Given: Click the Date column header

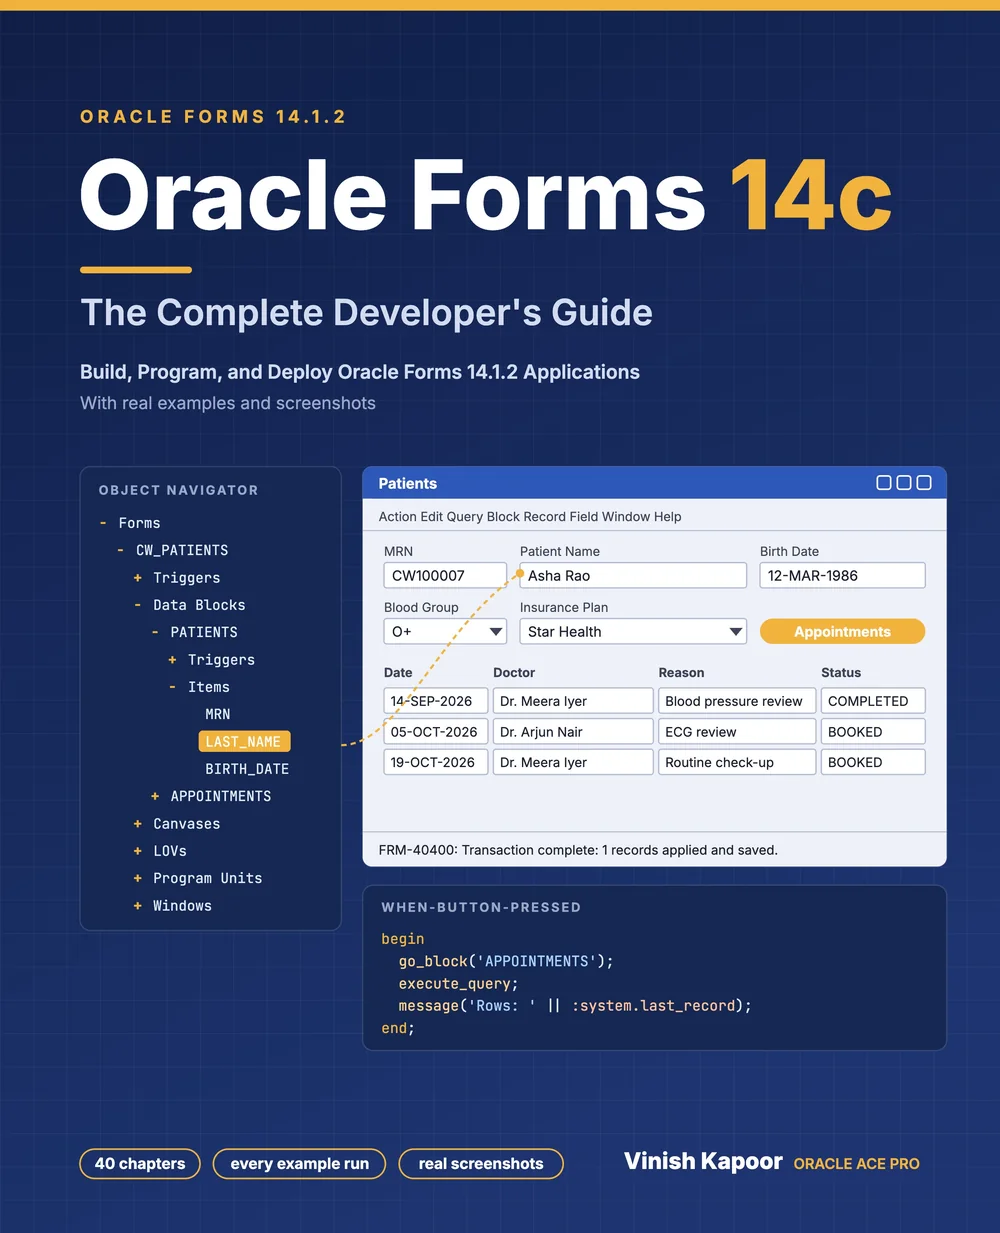Looking at the screenshot, I should [398, 673].
